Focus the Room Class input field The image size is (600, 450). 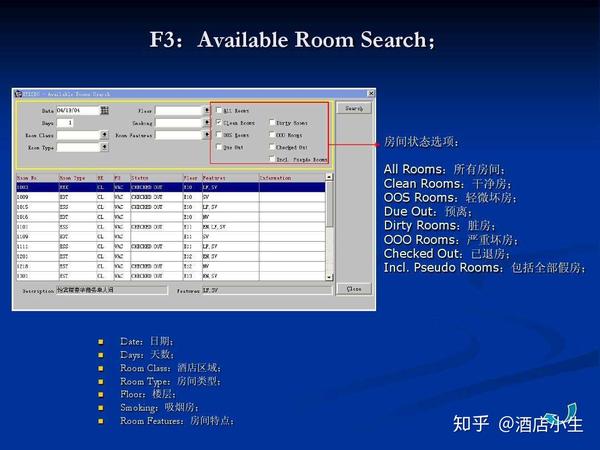point(78,135)
